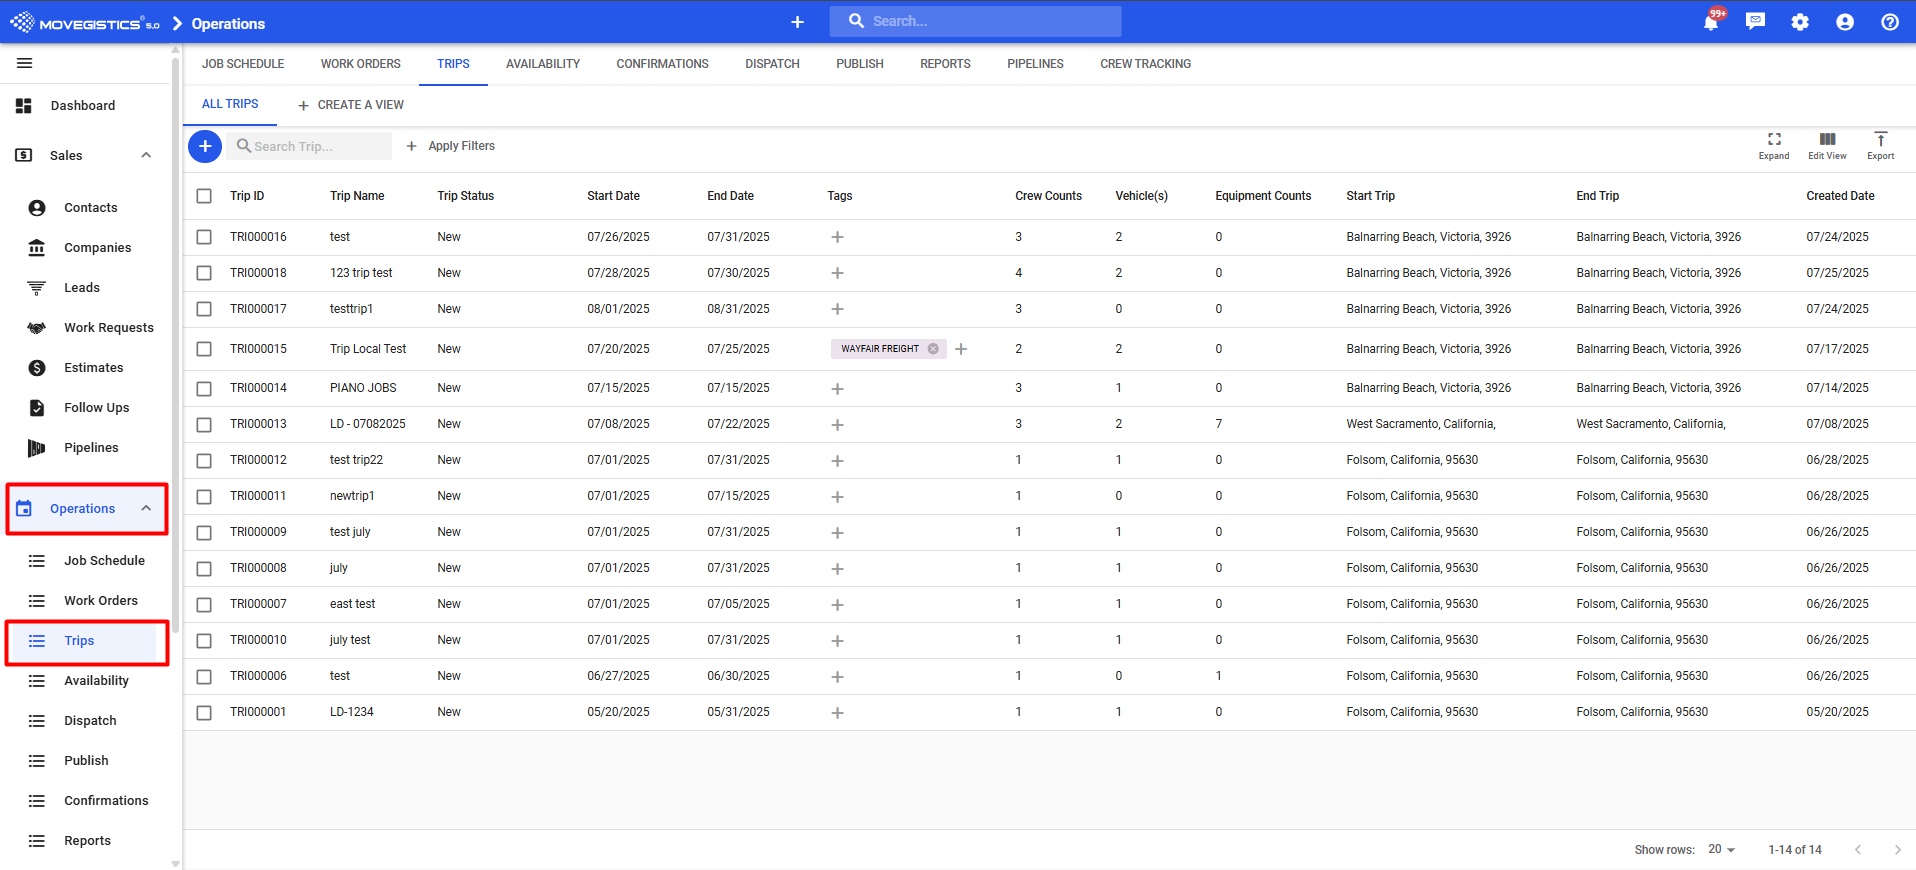Check the box for trip TRI000015
This screenshot has height=870, width=1916.
204,349
